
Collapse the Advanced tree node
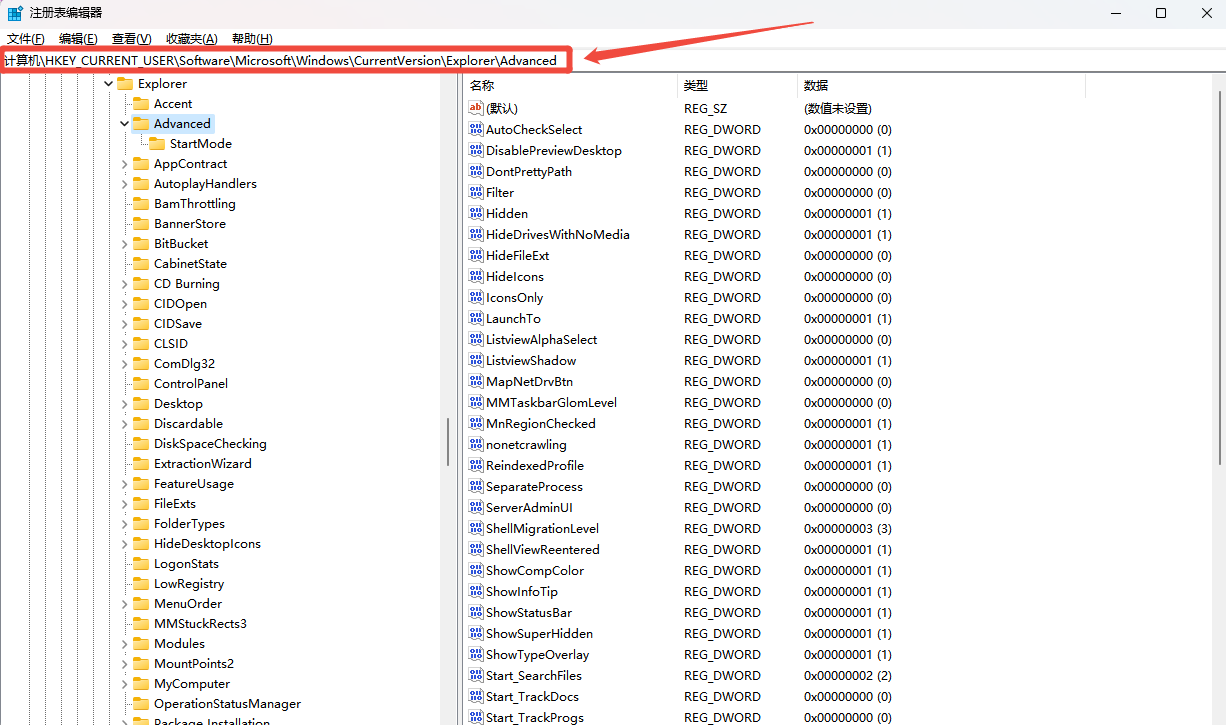tap(124, 124)
